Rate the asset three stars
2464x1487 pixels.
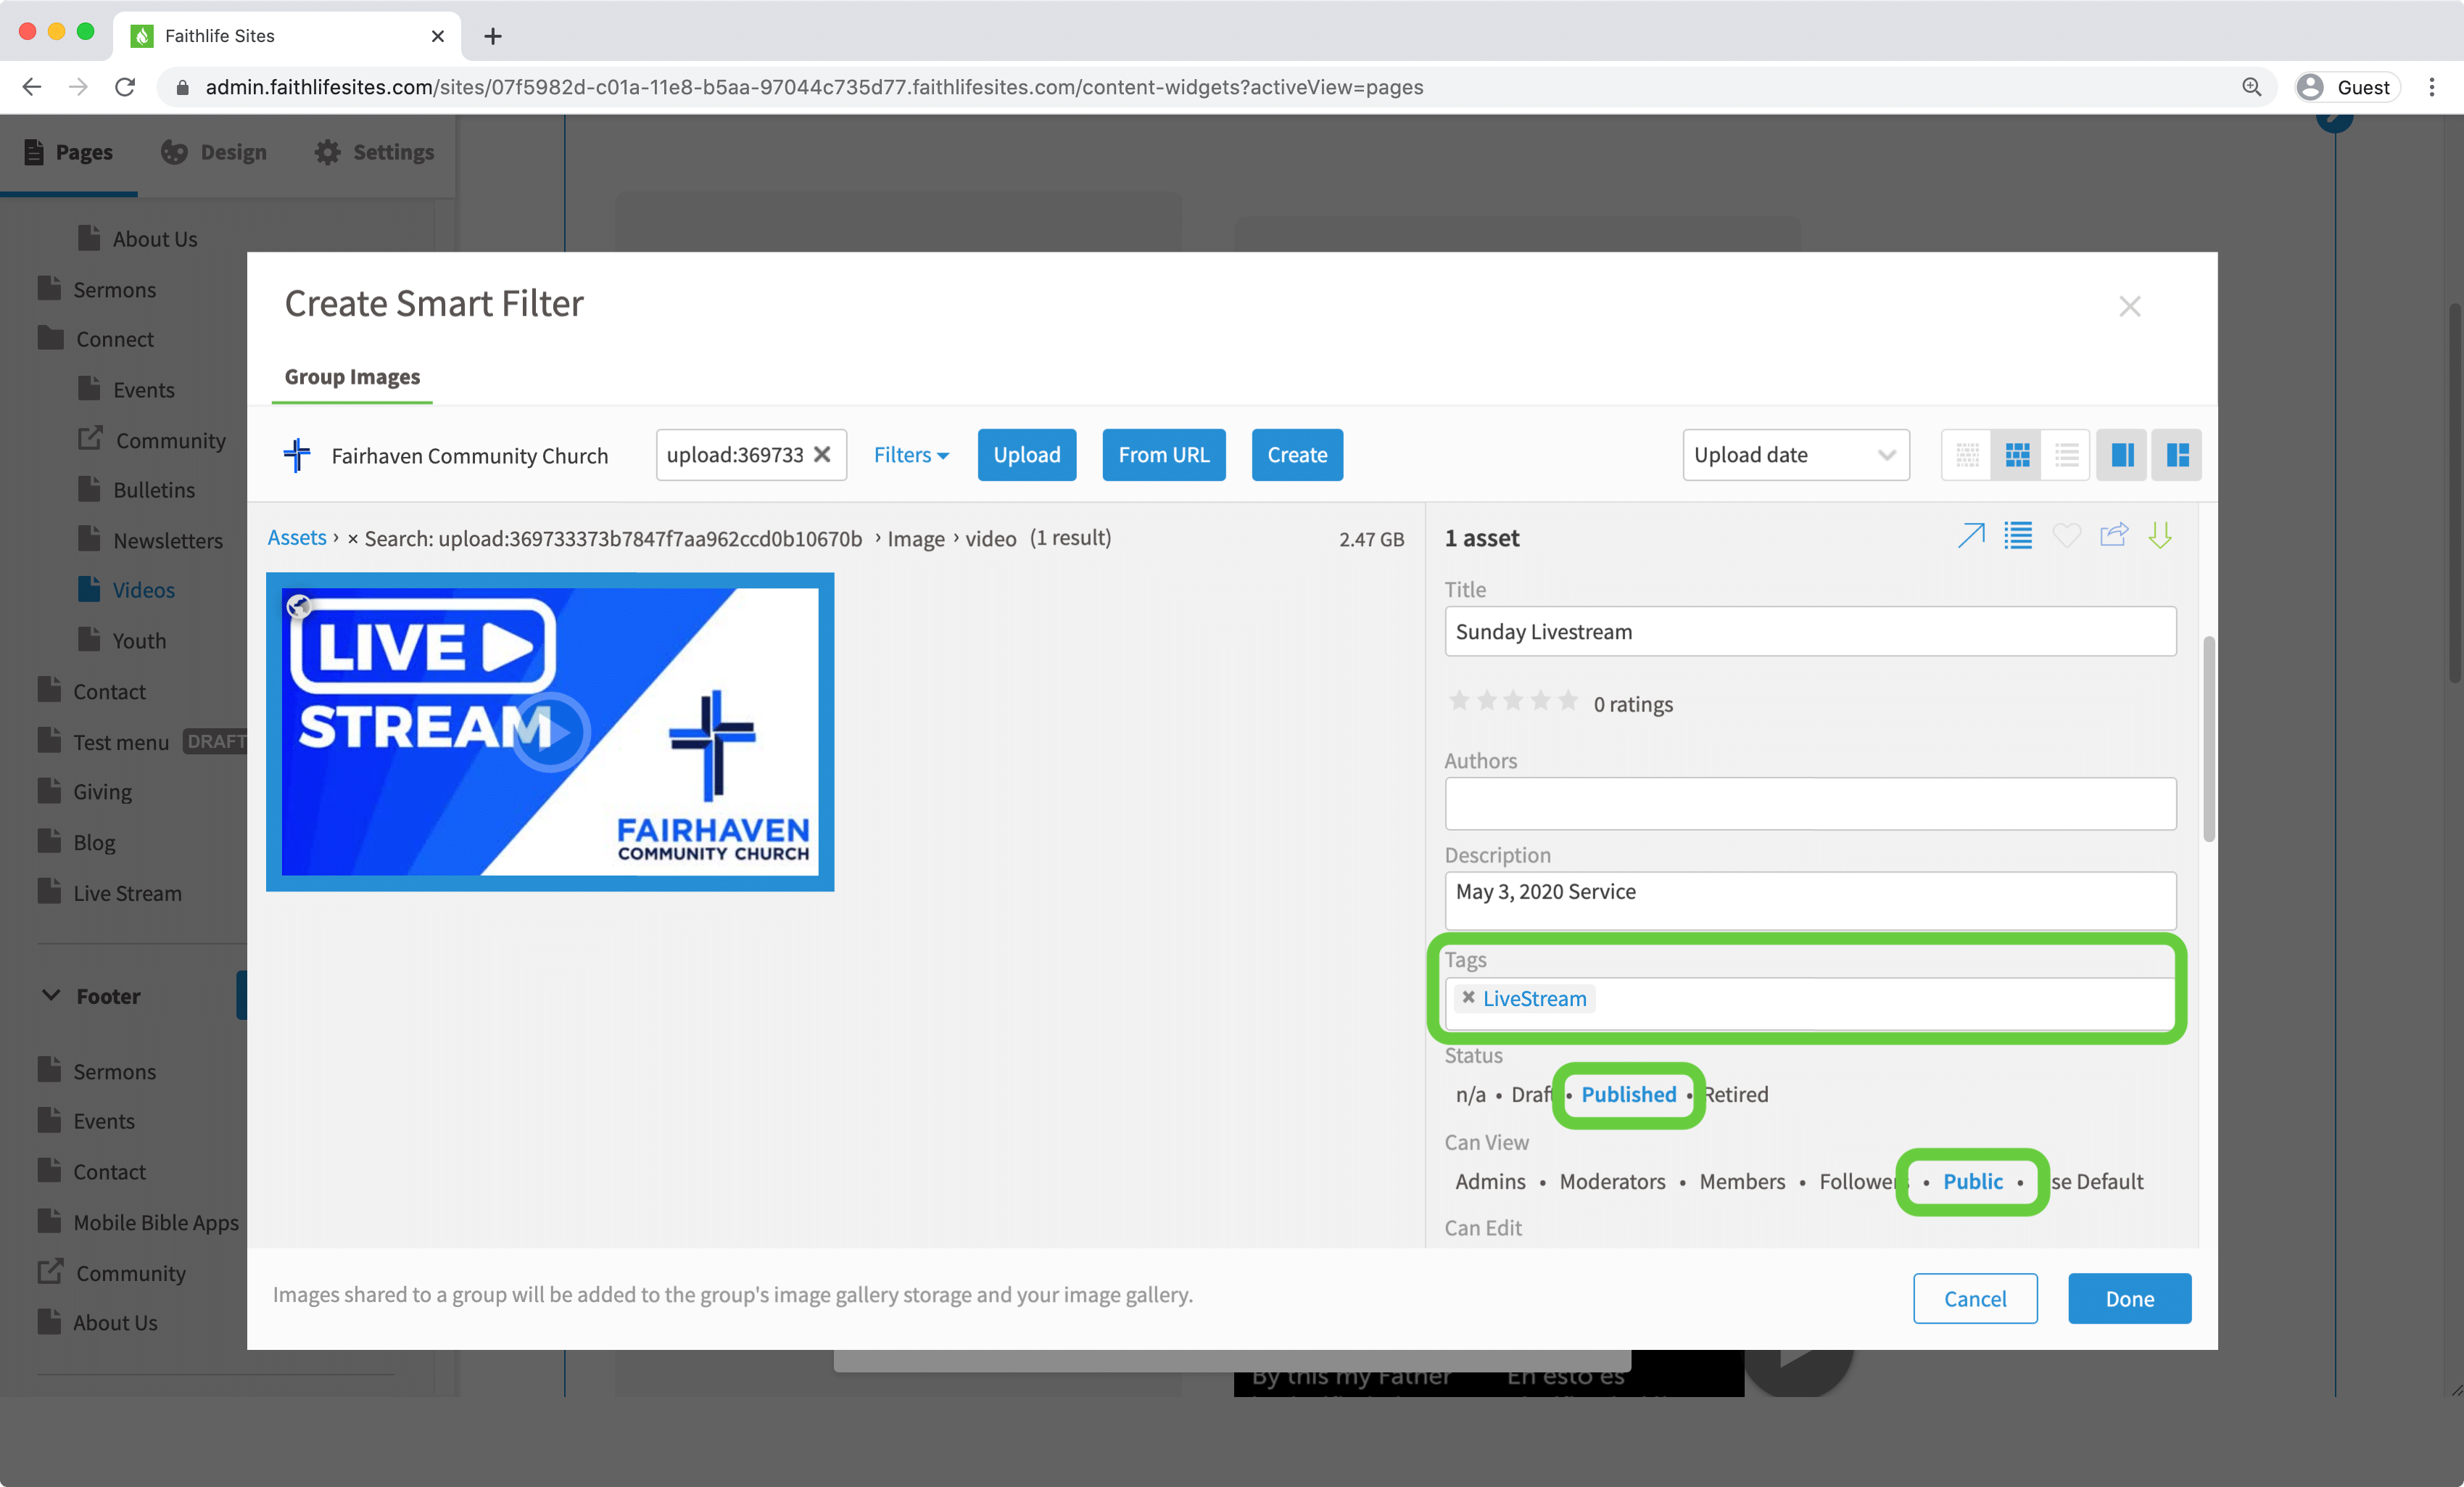(1513, 701)
